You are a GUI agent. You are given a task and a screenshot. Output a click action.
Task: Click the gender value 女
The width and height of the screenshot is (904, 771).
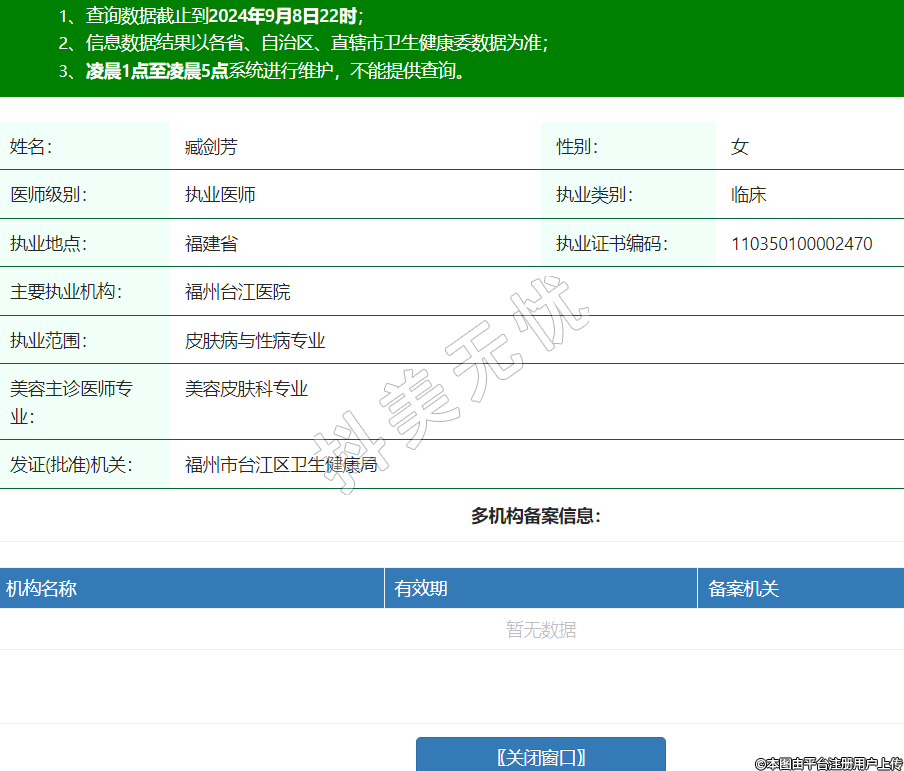[x=739, y=147]
